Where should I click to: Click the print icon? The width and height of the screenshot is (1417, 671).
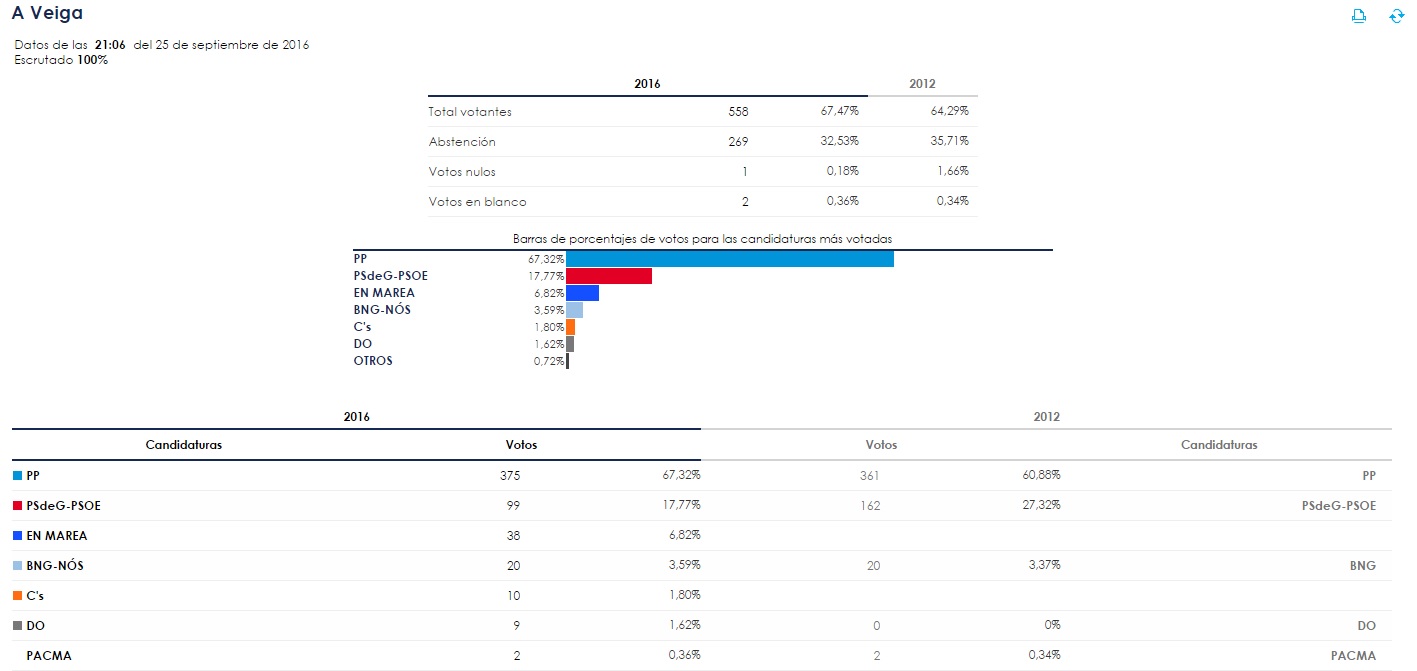click(x=1358, y=16)
